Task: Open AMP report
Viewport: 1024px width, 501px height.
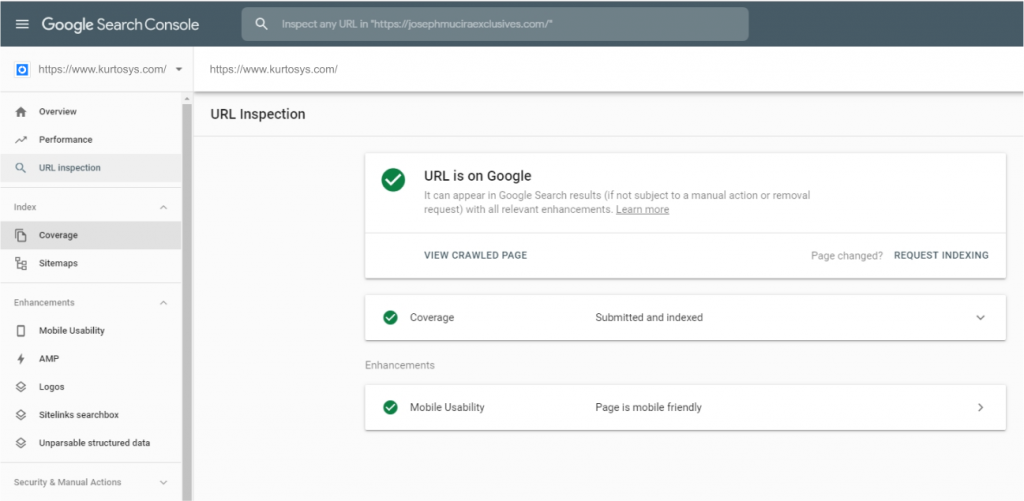Action: coord(91,359)
